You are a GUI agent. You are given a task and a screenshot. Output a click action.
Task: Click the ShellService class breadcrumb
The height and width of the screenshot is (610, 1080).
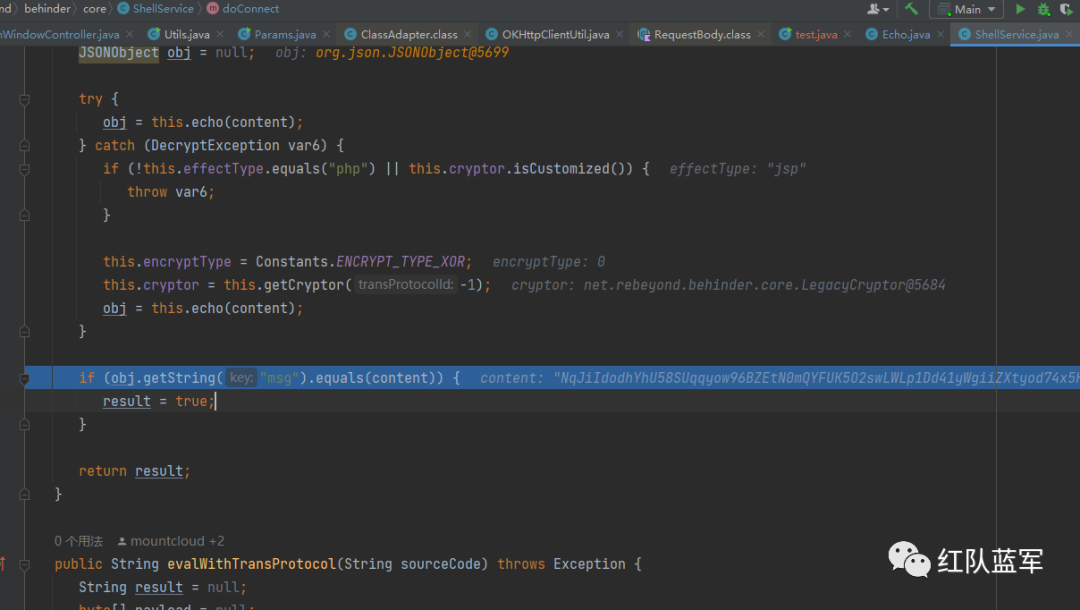156,9
